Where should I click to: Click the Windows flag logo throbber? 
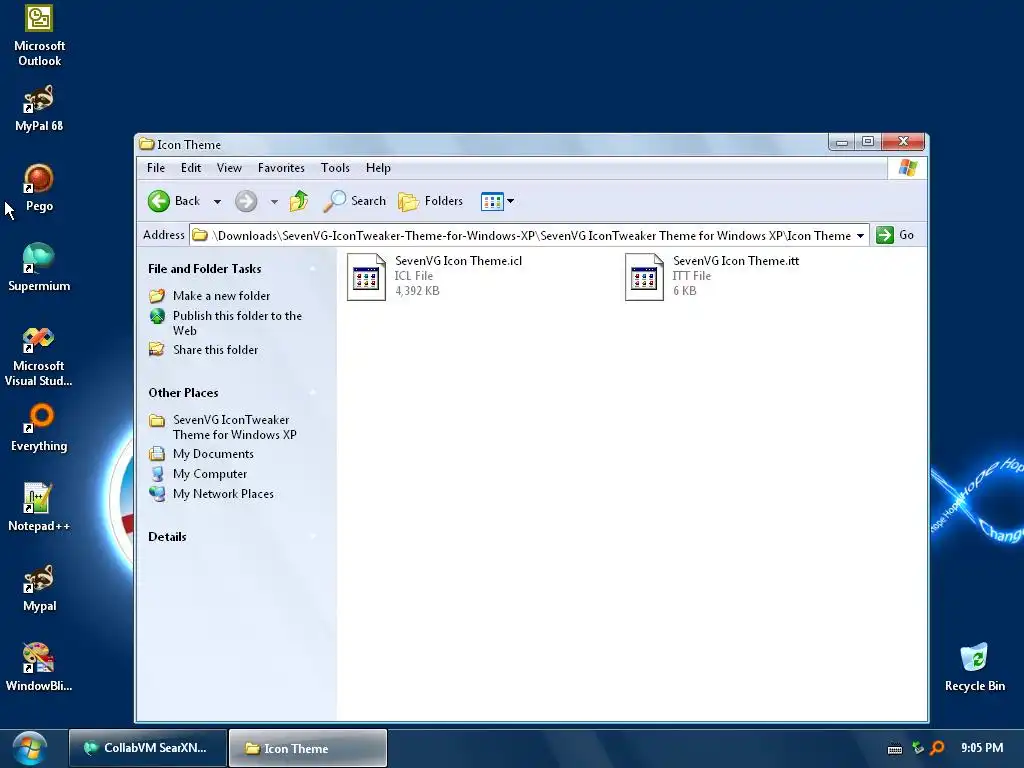(908, 168)
